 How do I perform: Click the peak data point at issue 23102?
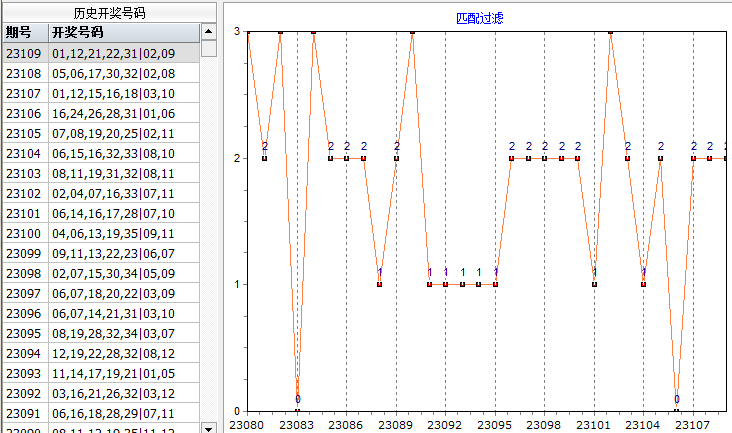tap(611, 32)
